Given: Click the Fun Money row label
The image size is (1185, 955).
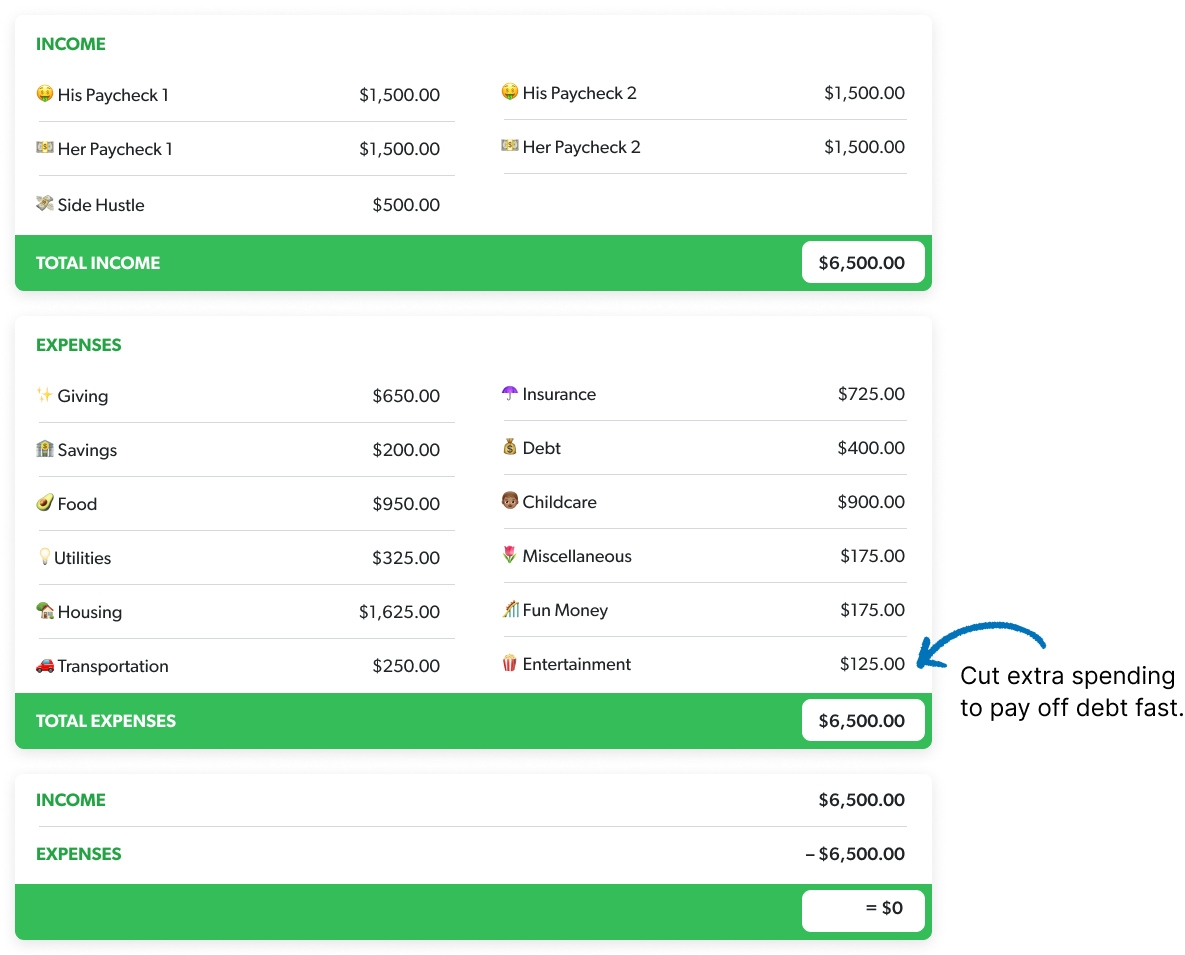Looking at the screenshot, I should tap(565, 610).
